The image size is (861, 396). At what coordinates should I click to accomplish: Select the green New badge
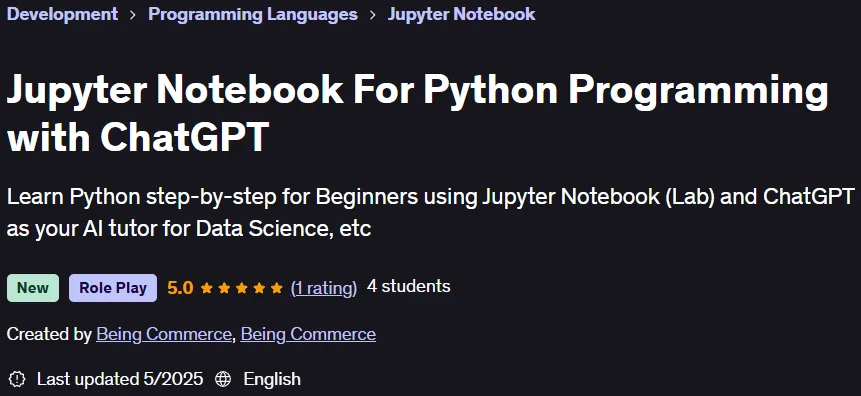33,288
